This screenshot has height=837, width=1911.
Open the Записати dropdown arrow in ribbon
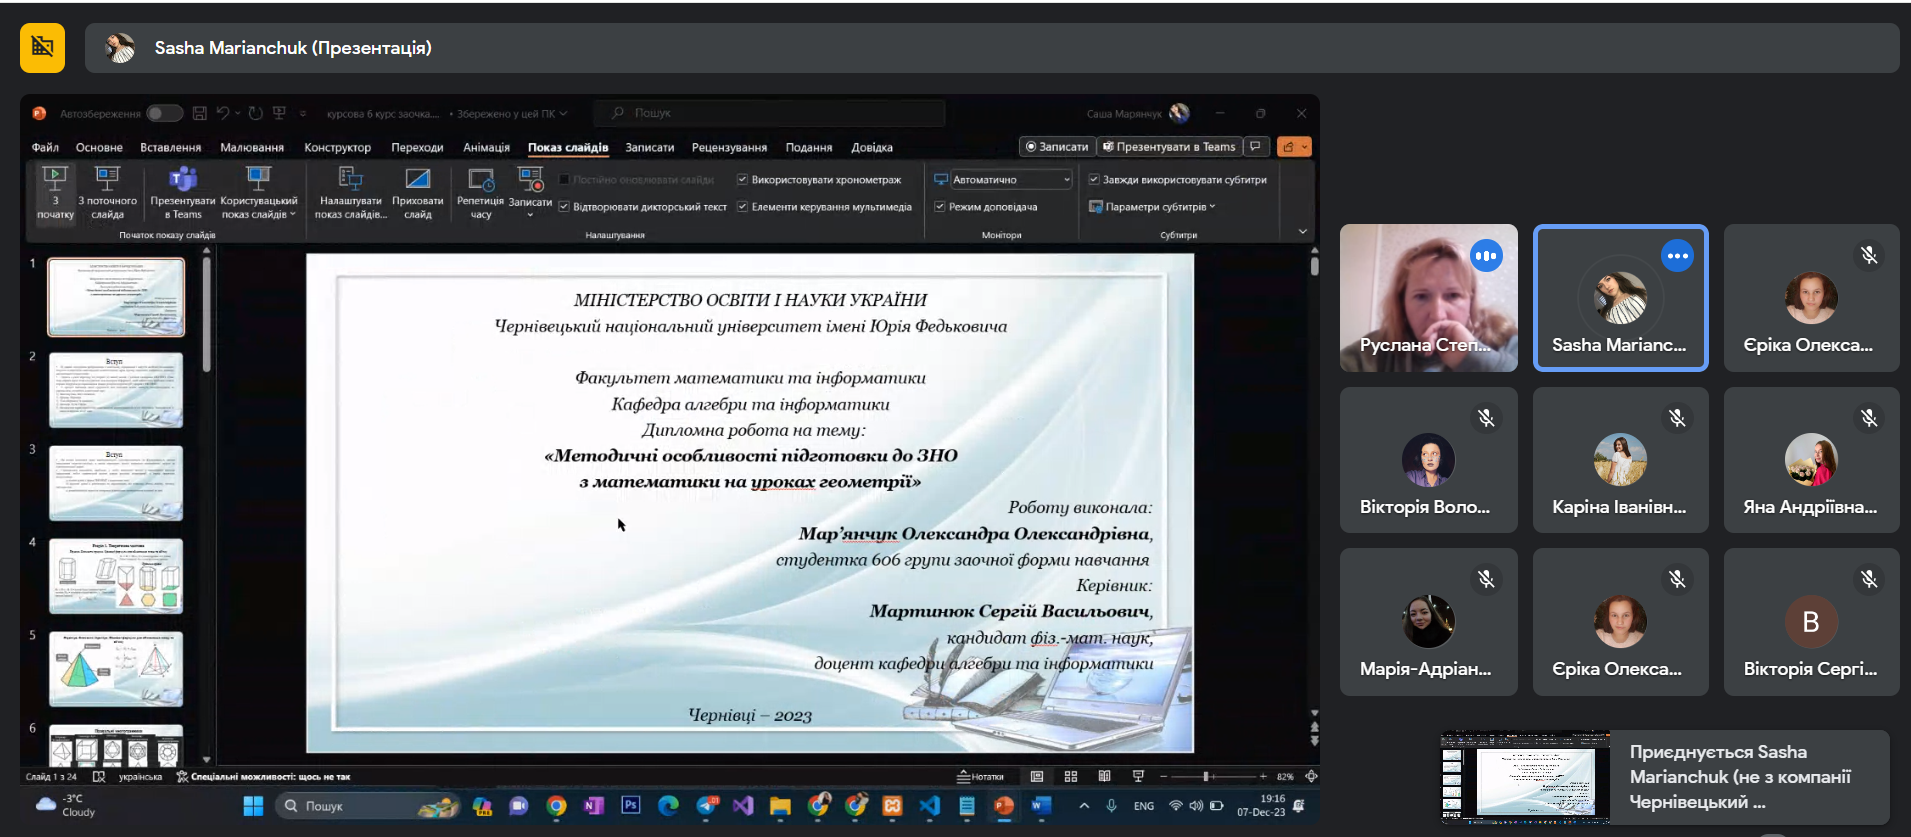530,215
